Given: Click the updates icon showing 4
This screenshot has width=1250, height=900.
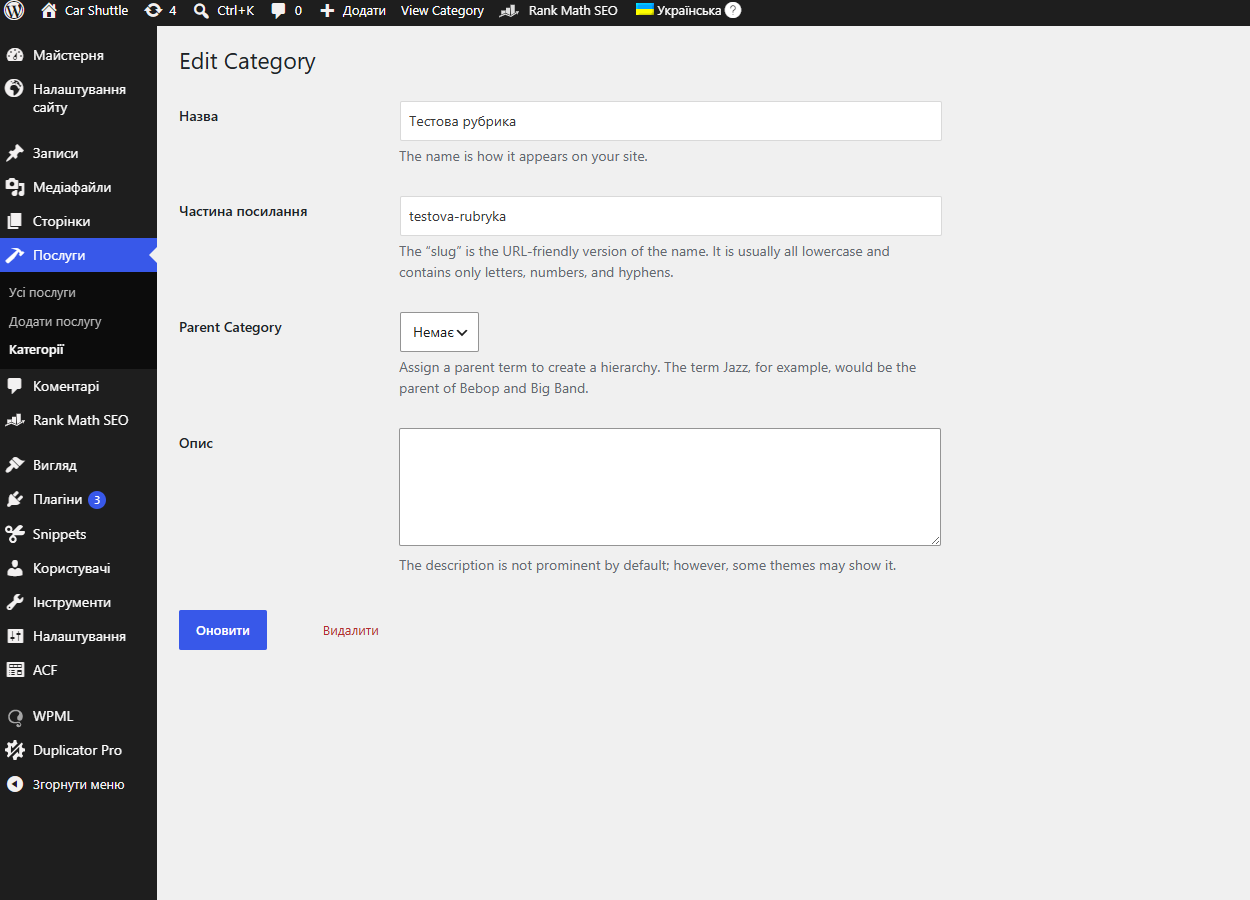Looking at the screenshot, I should (x=153, y=11).
